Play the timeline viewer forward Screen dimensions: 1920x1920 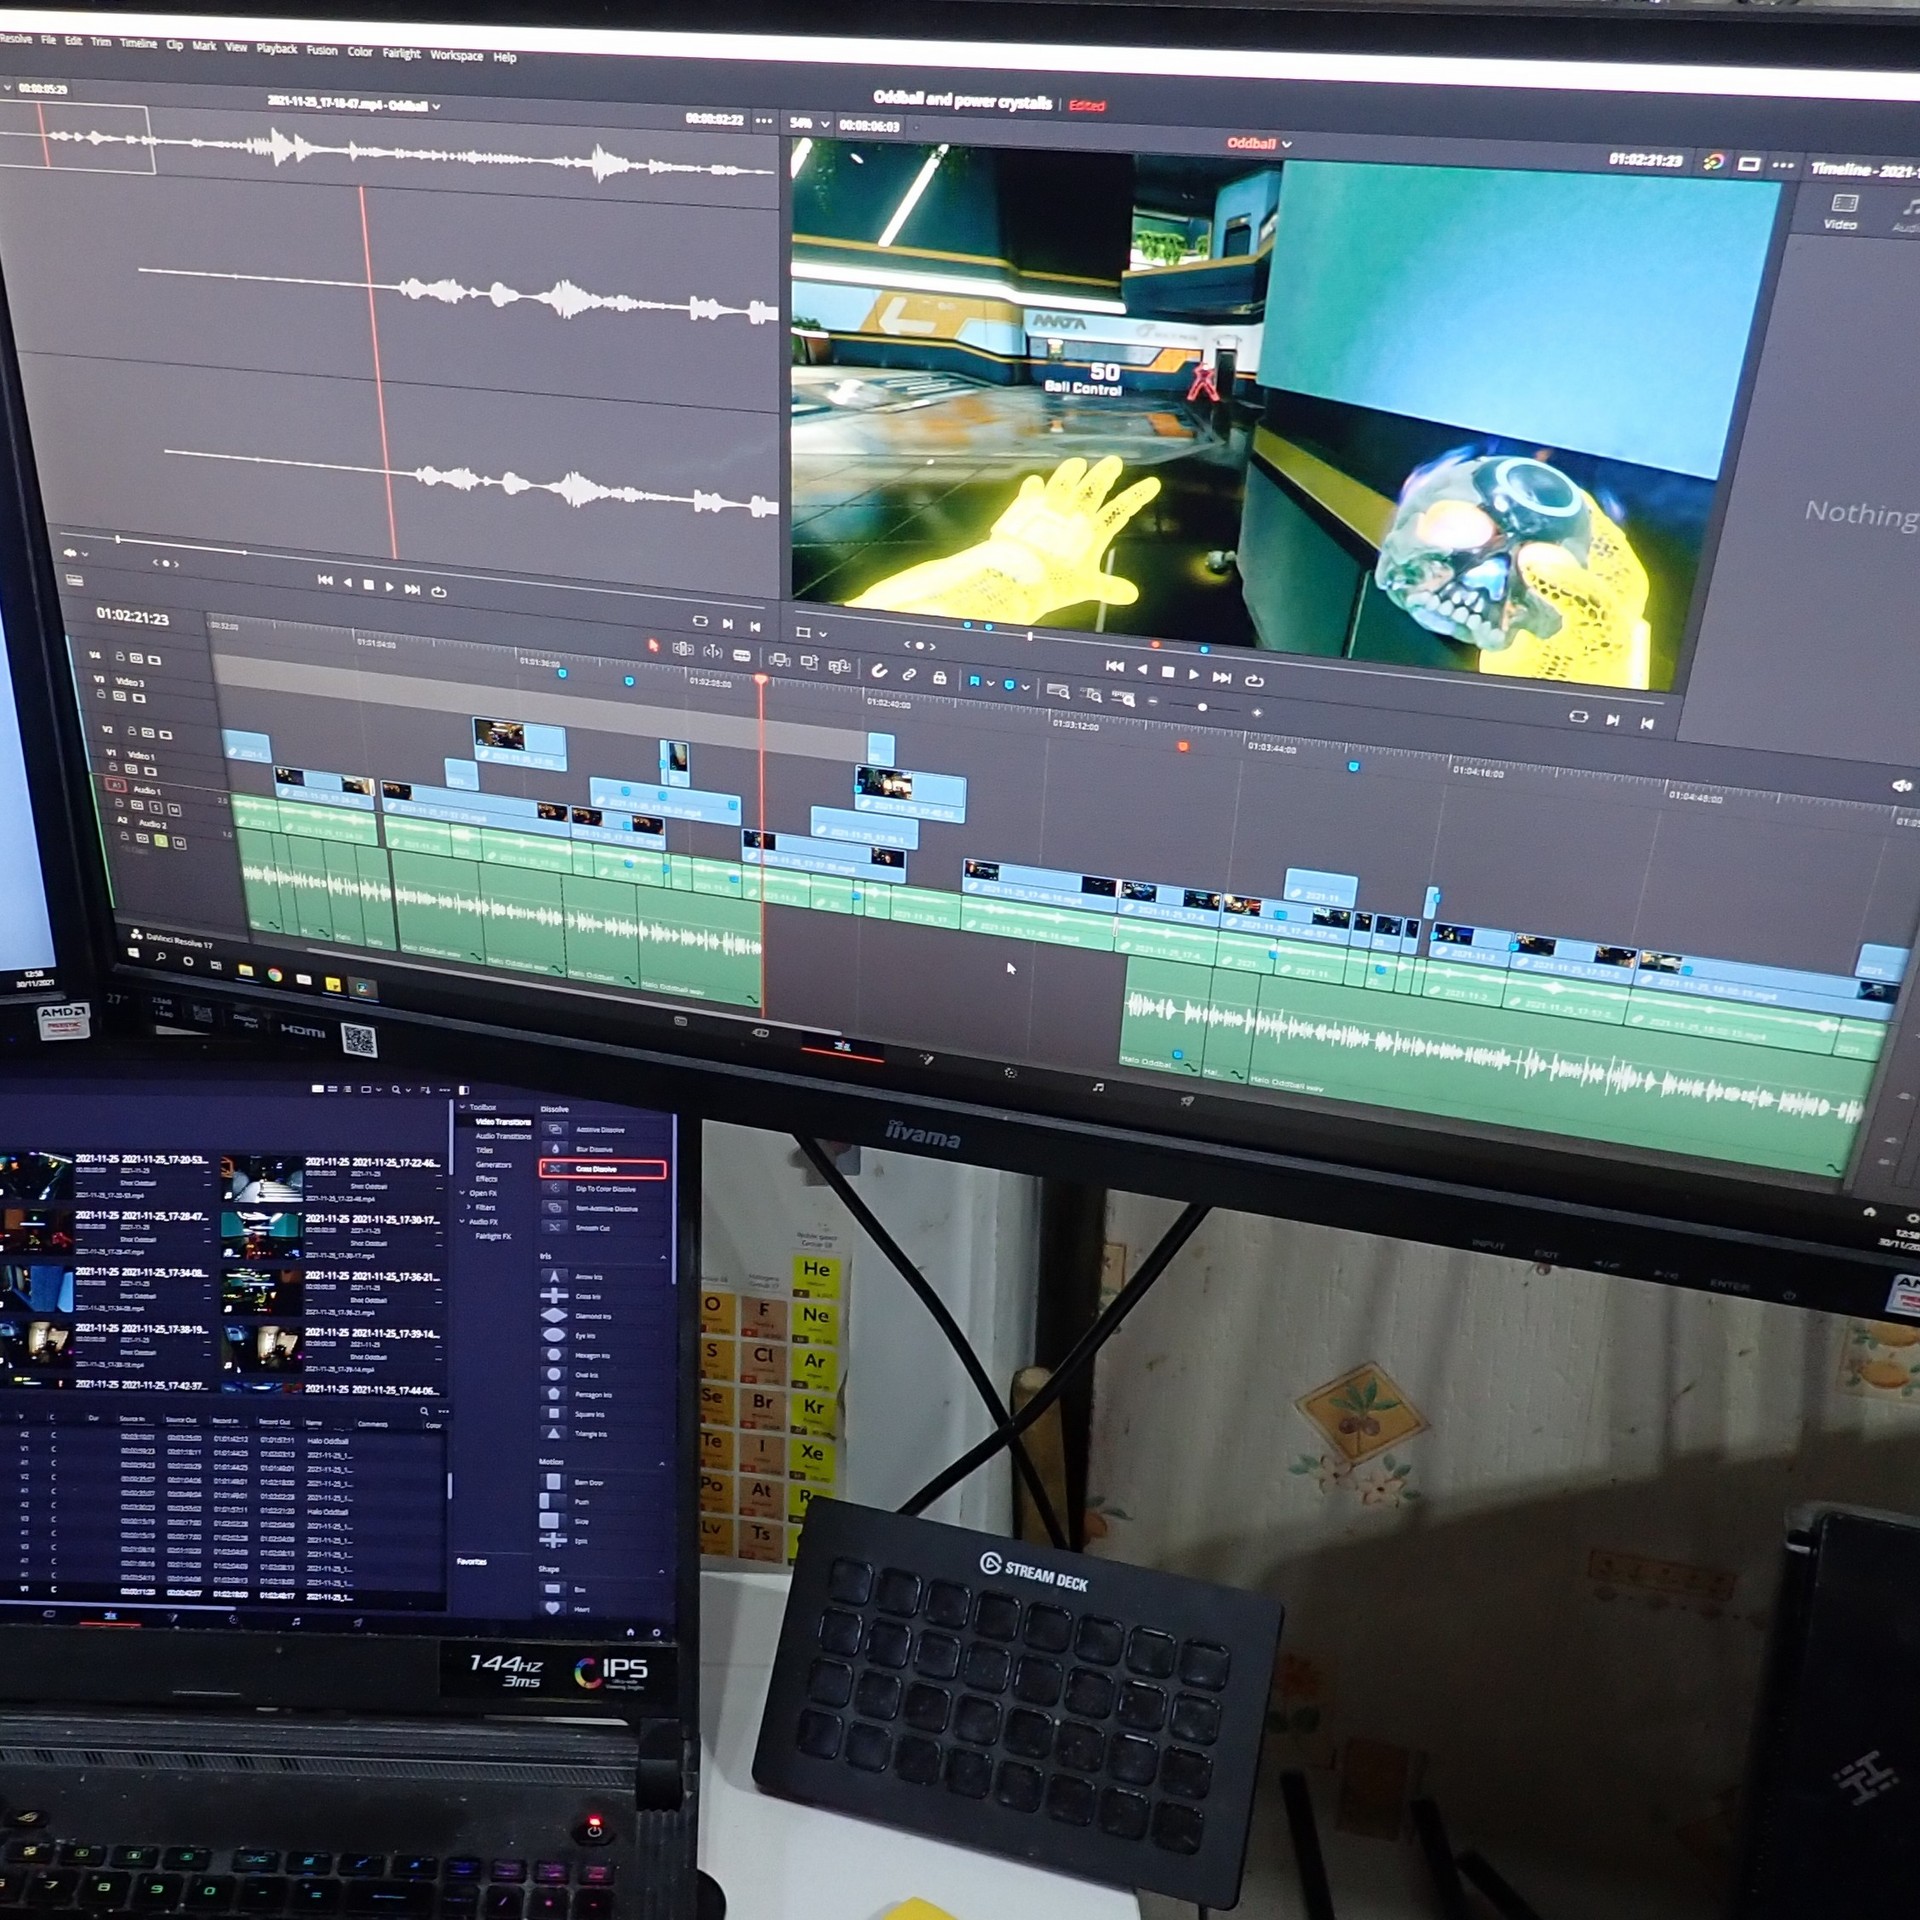[x=1193, y=674]
